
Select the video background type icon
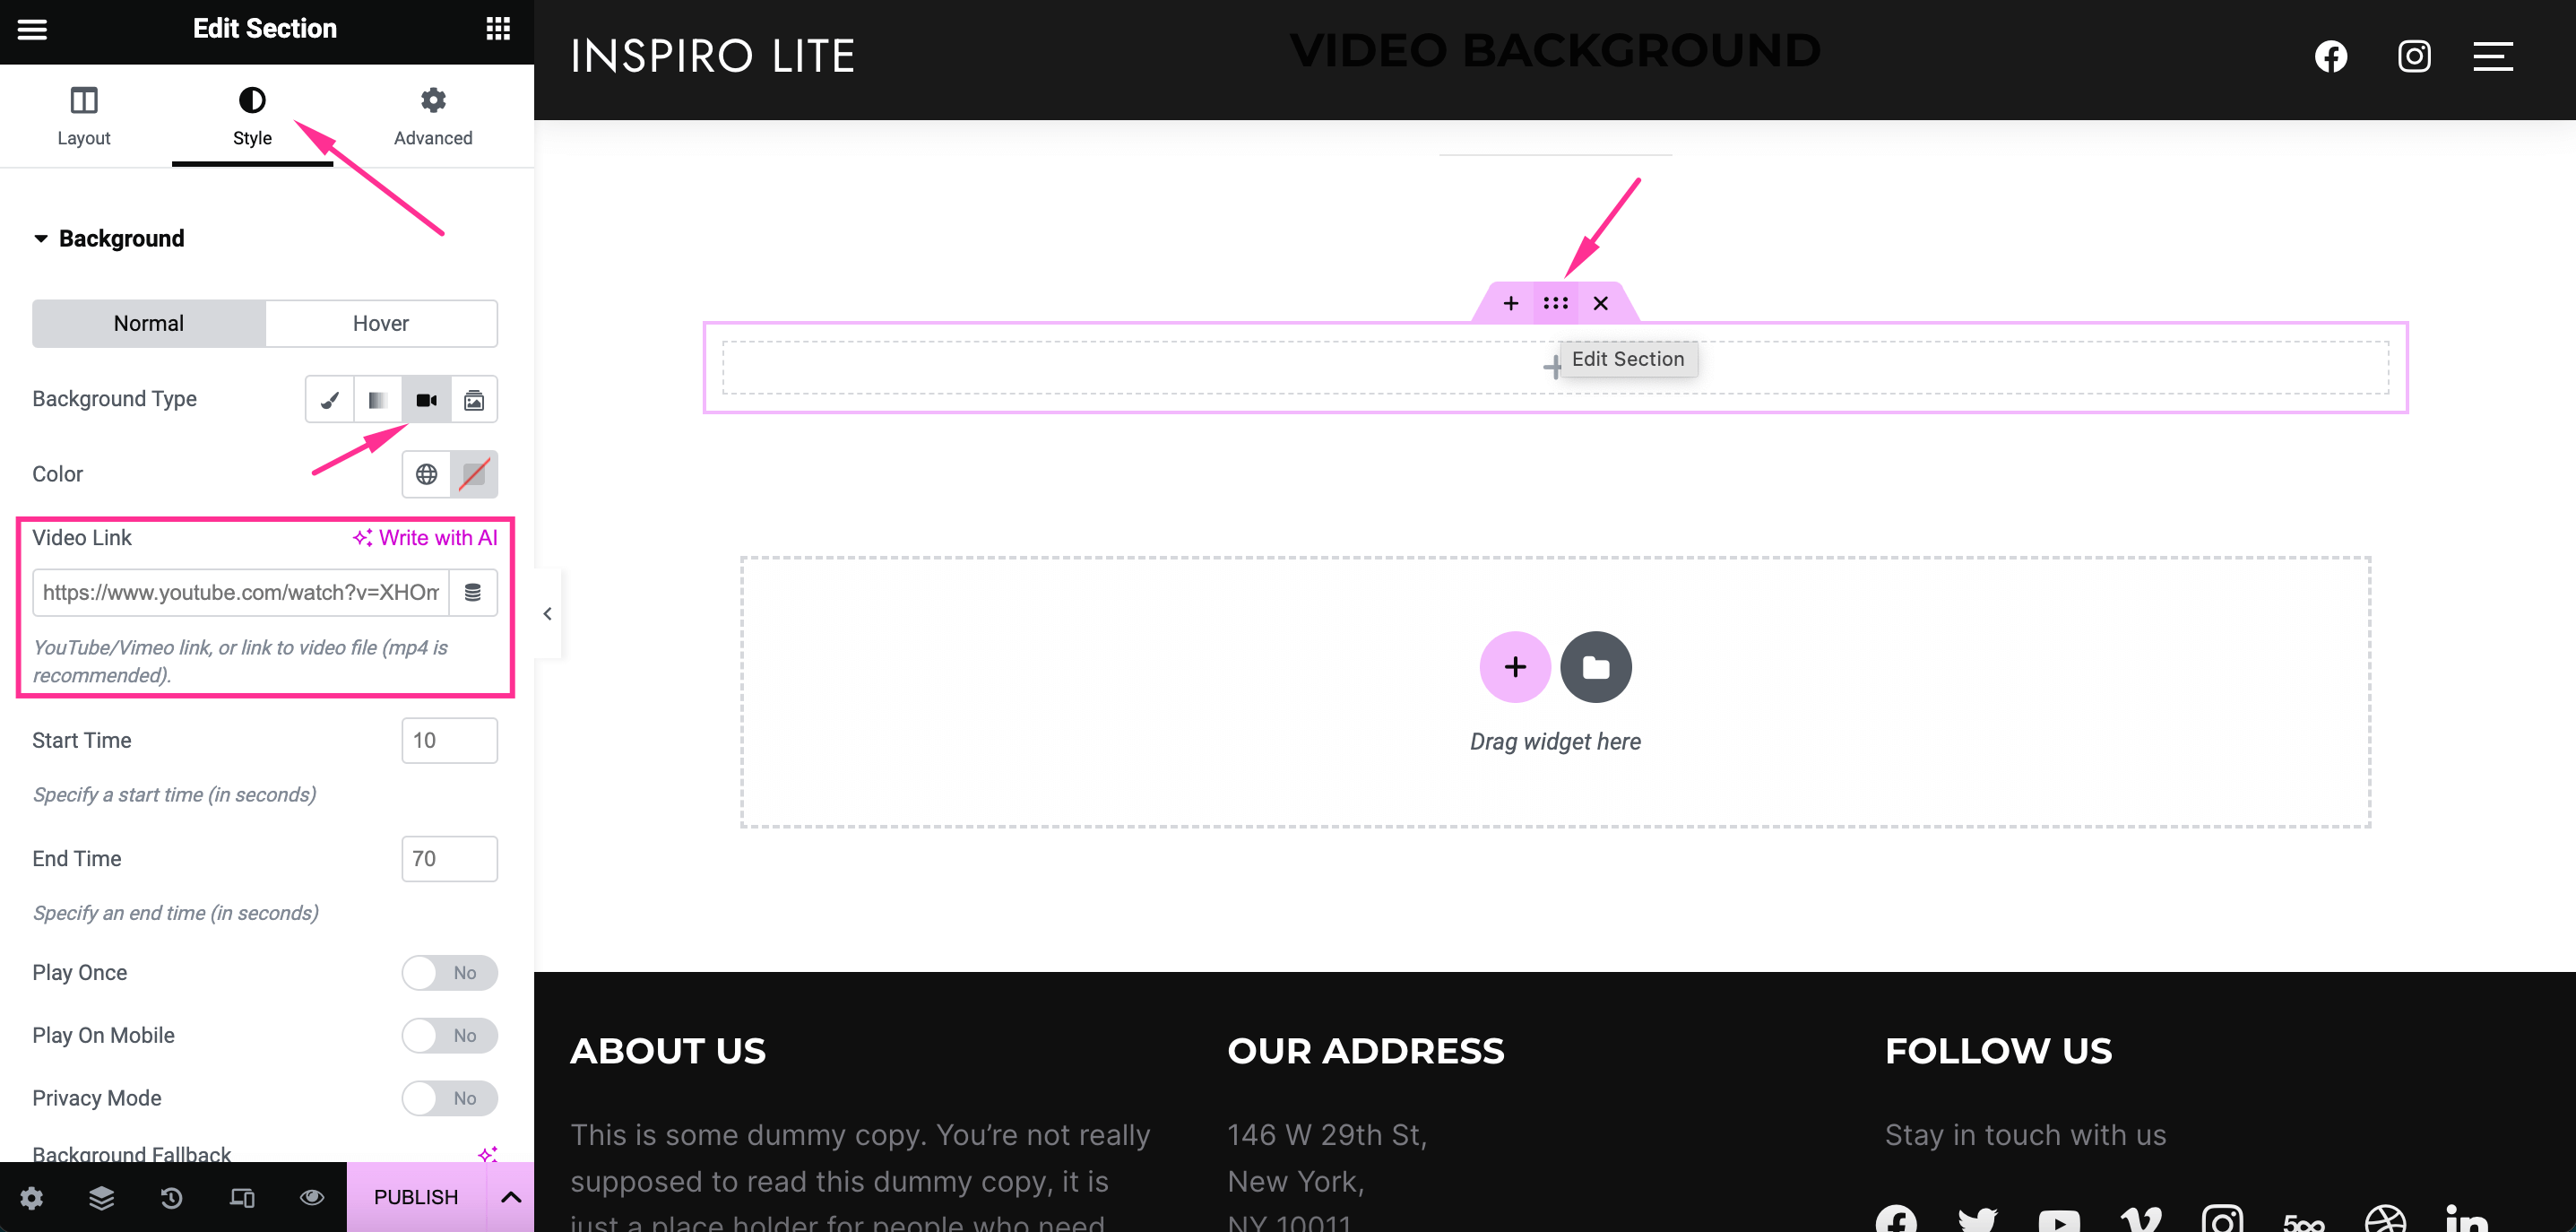424,399
